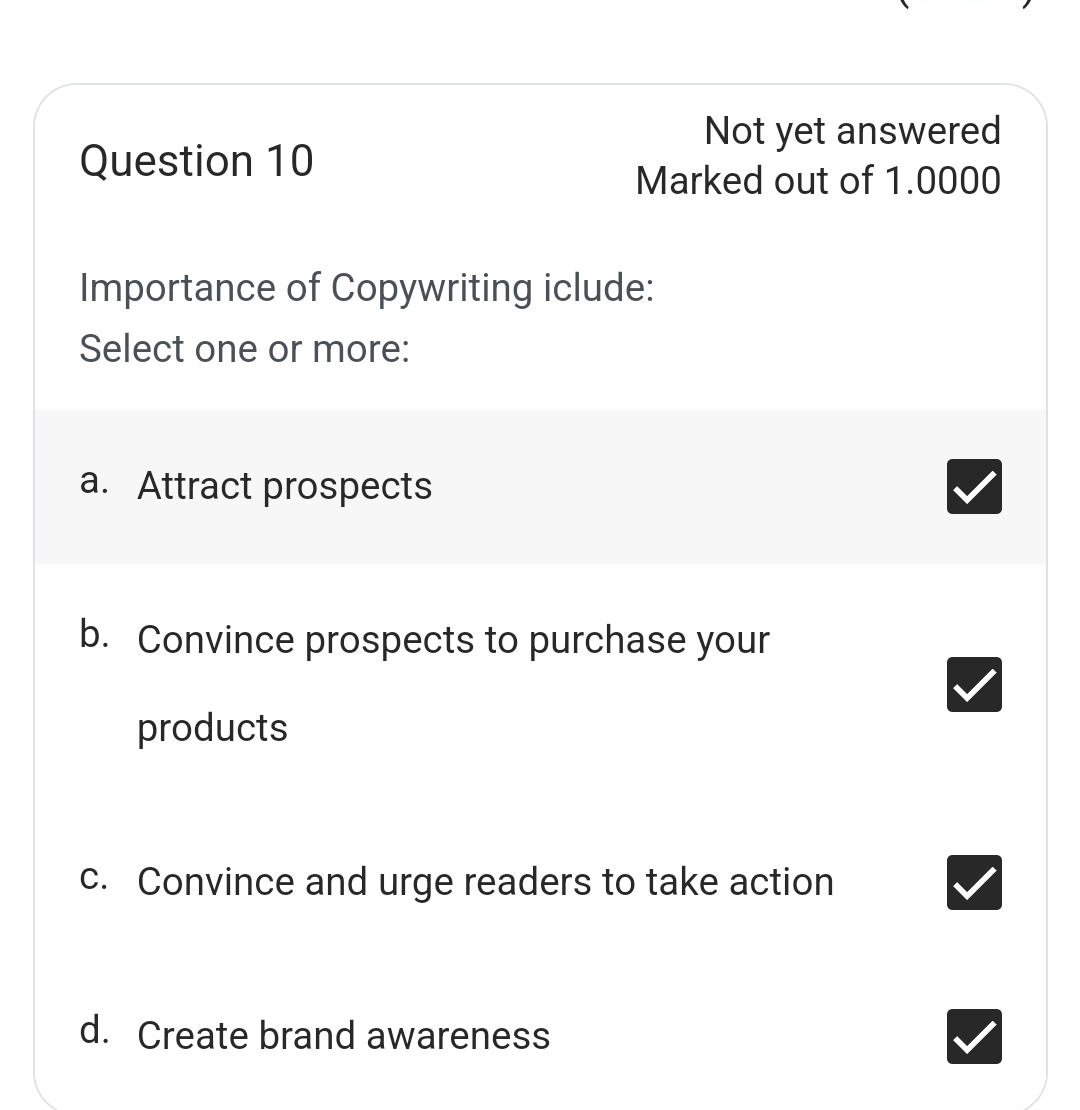
Task: Click the word "Copywriting" in the question
Action: coord(431,288)
